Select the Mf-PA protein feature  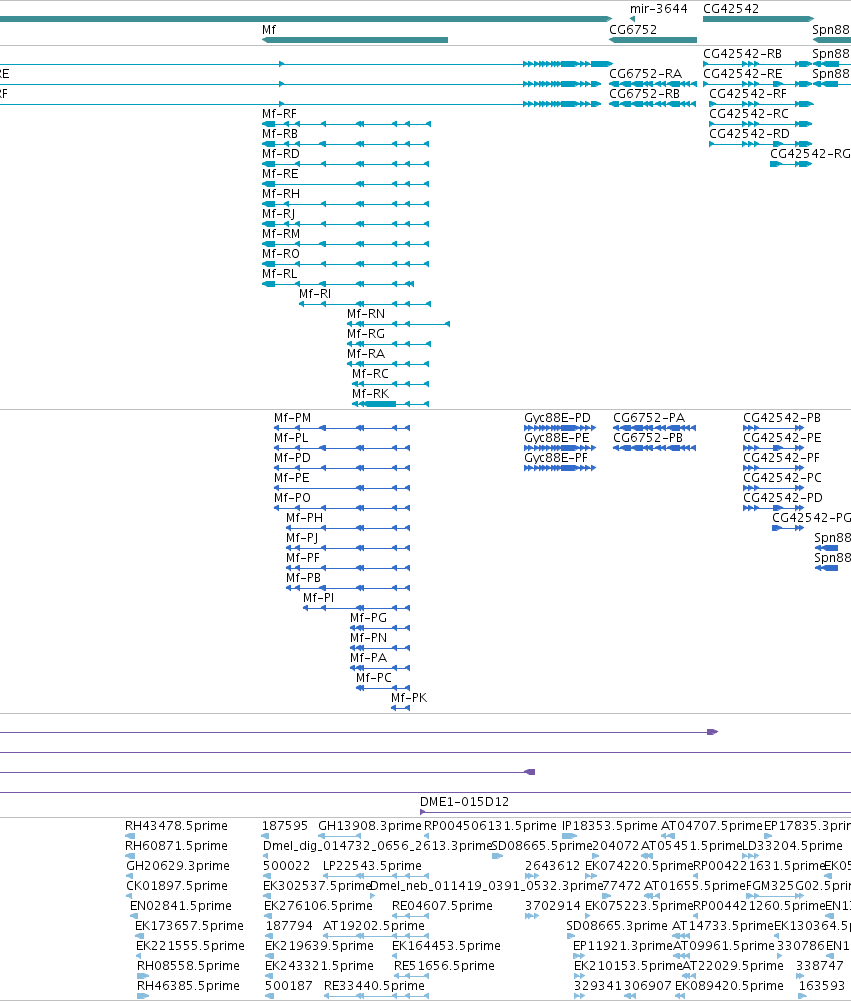coord(380,668)
